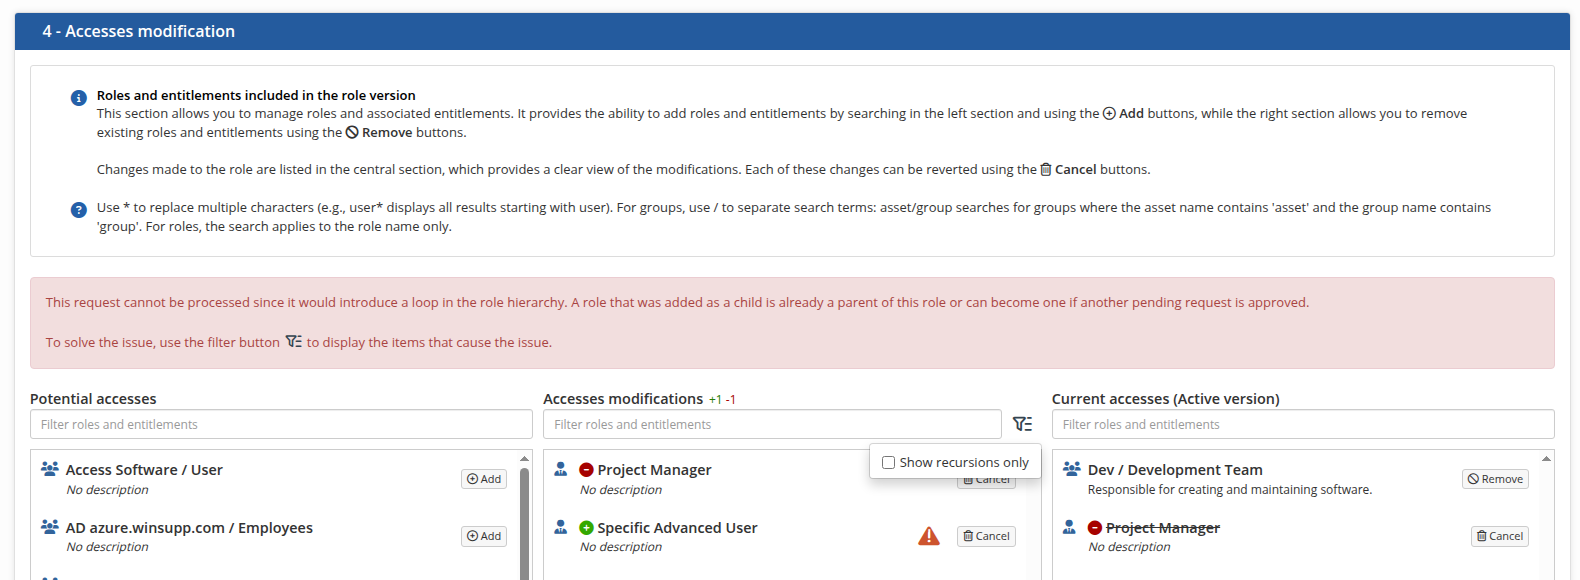The image size is (1580, 580).
Task: Click 'Current accesses (Active version)' heading
Action: tap(1166, 399)
